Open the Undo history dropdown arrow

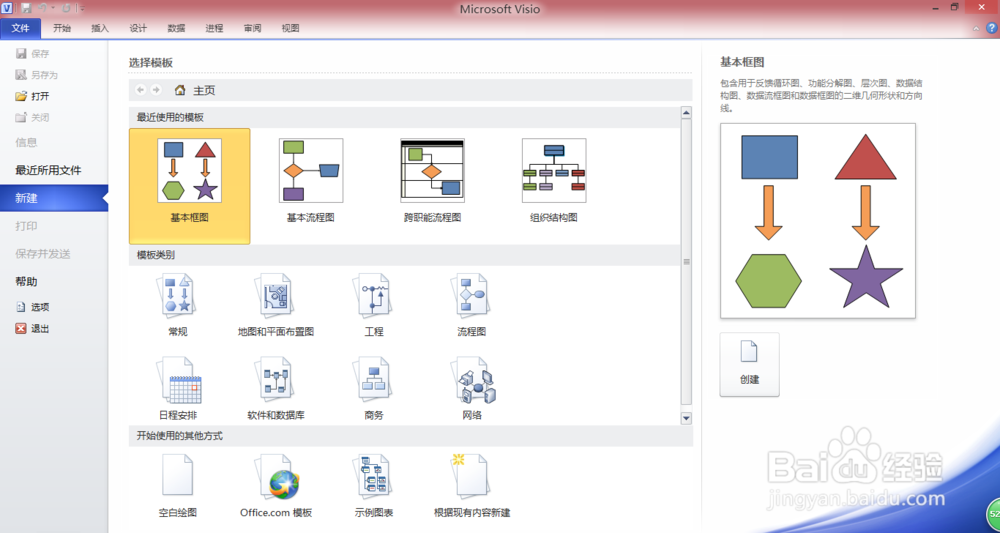pyautogui.click(x=52, y=8)
